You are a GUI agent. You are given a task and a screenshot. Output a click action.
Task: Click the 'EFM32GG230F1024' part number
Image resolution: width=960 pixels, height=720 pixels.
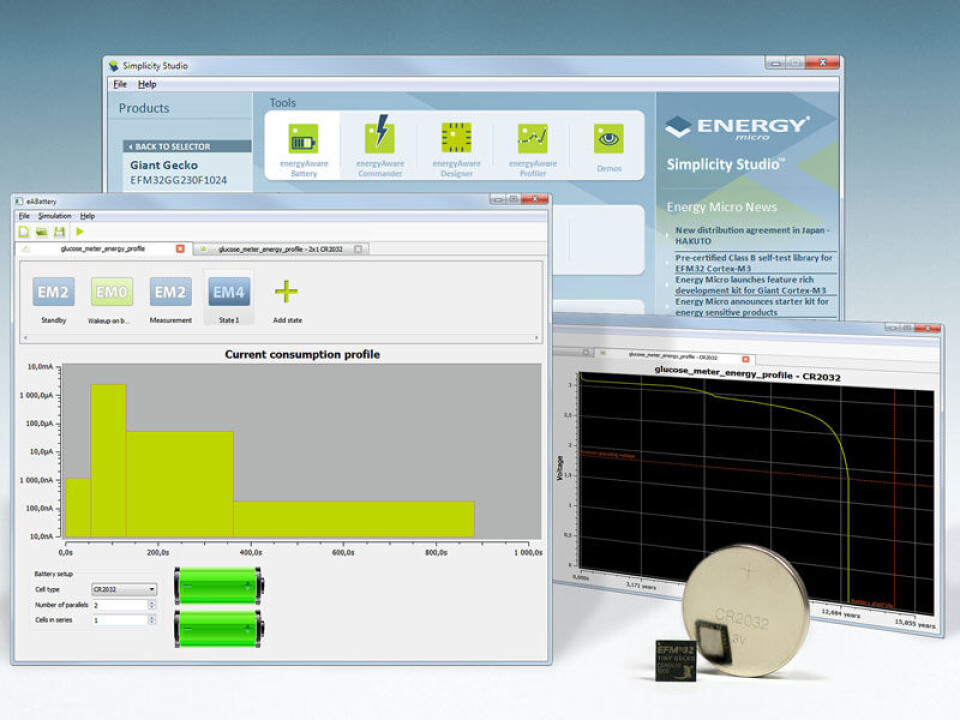(x=178, y=180)
